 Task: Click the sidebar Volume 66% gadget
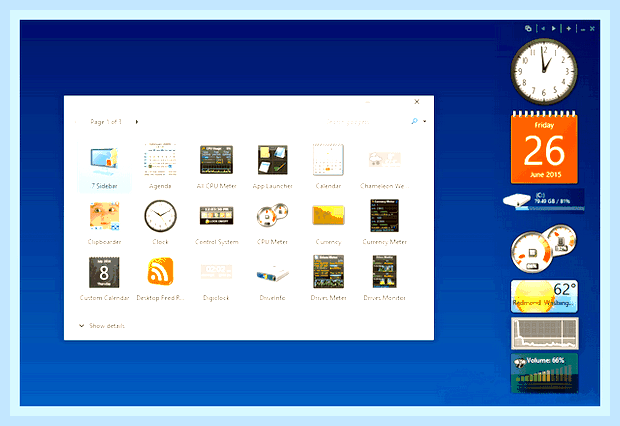point(544,373)
